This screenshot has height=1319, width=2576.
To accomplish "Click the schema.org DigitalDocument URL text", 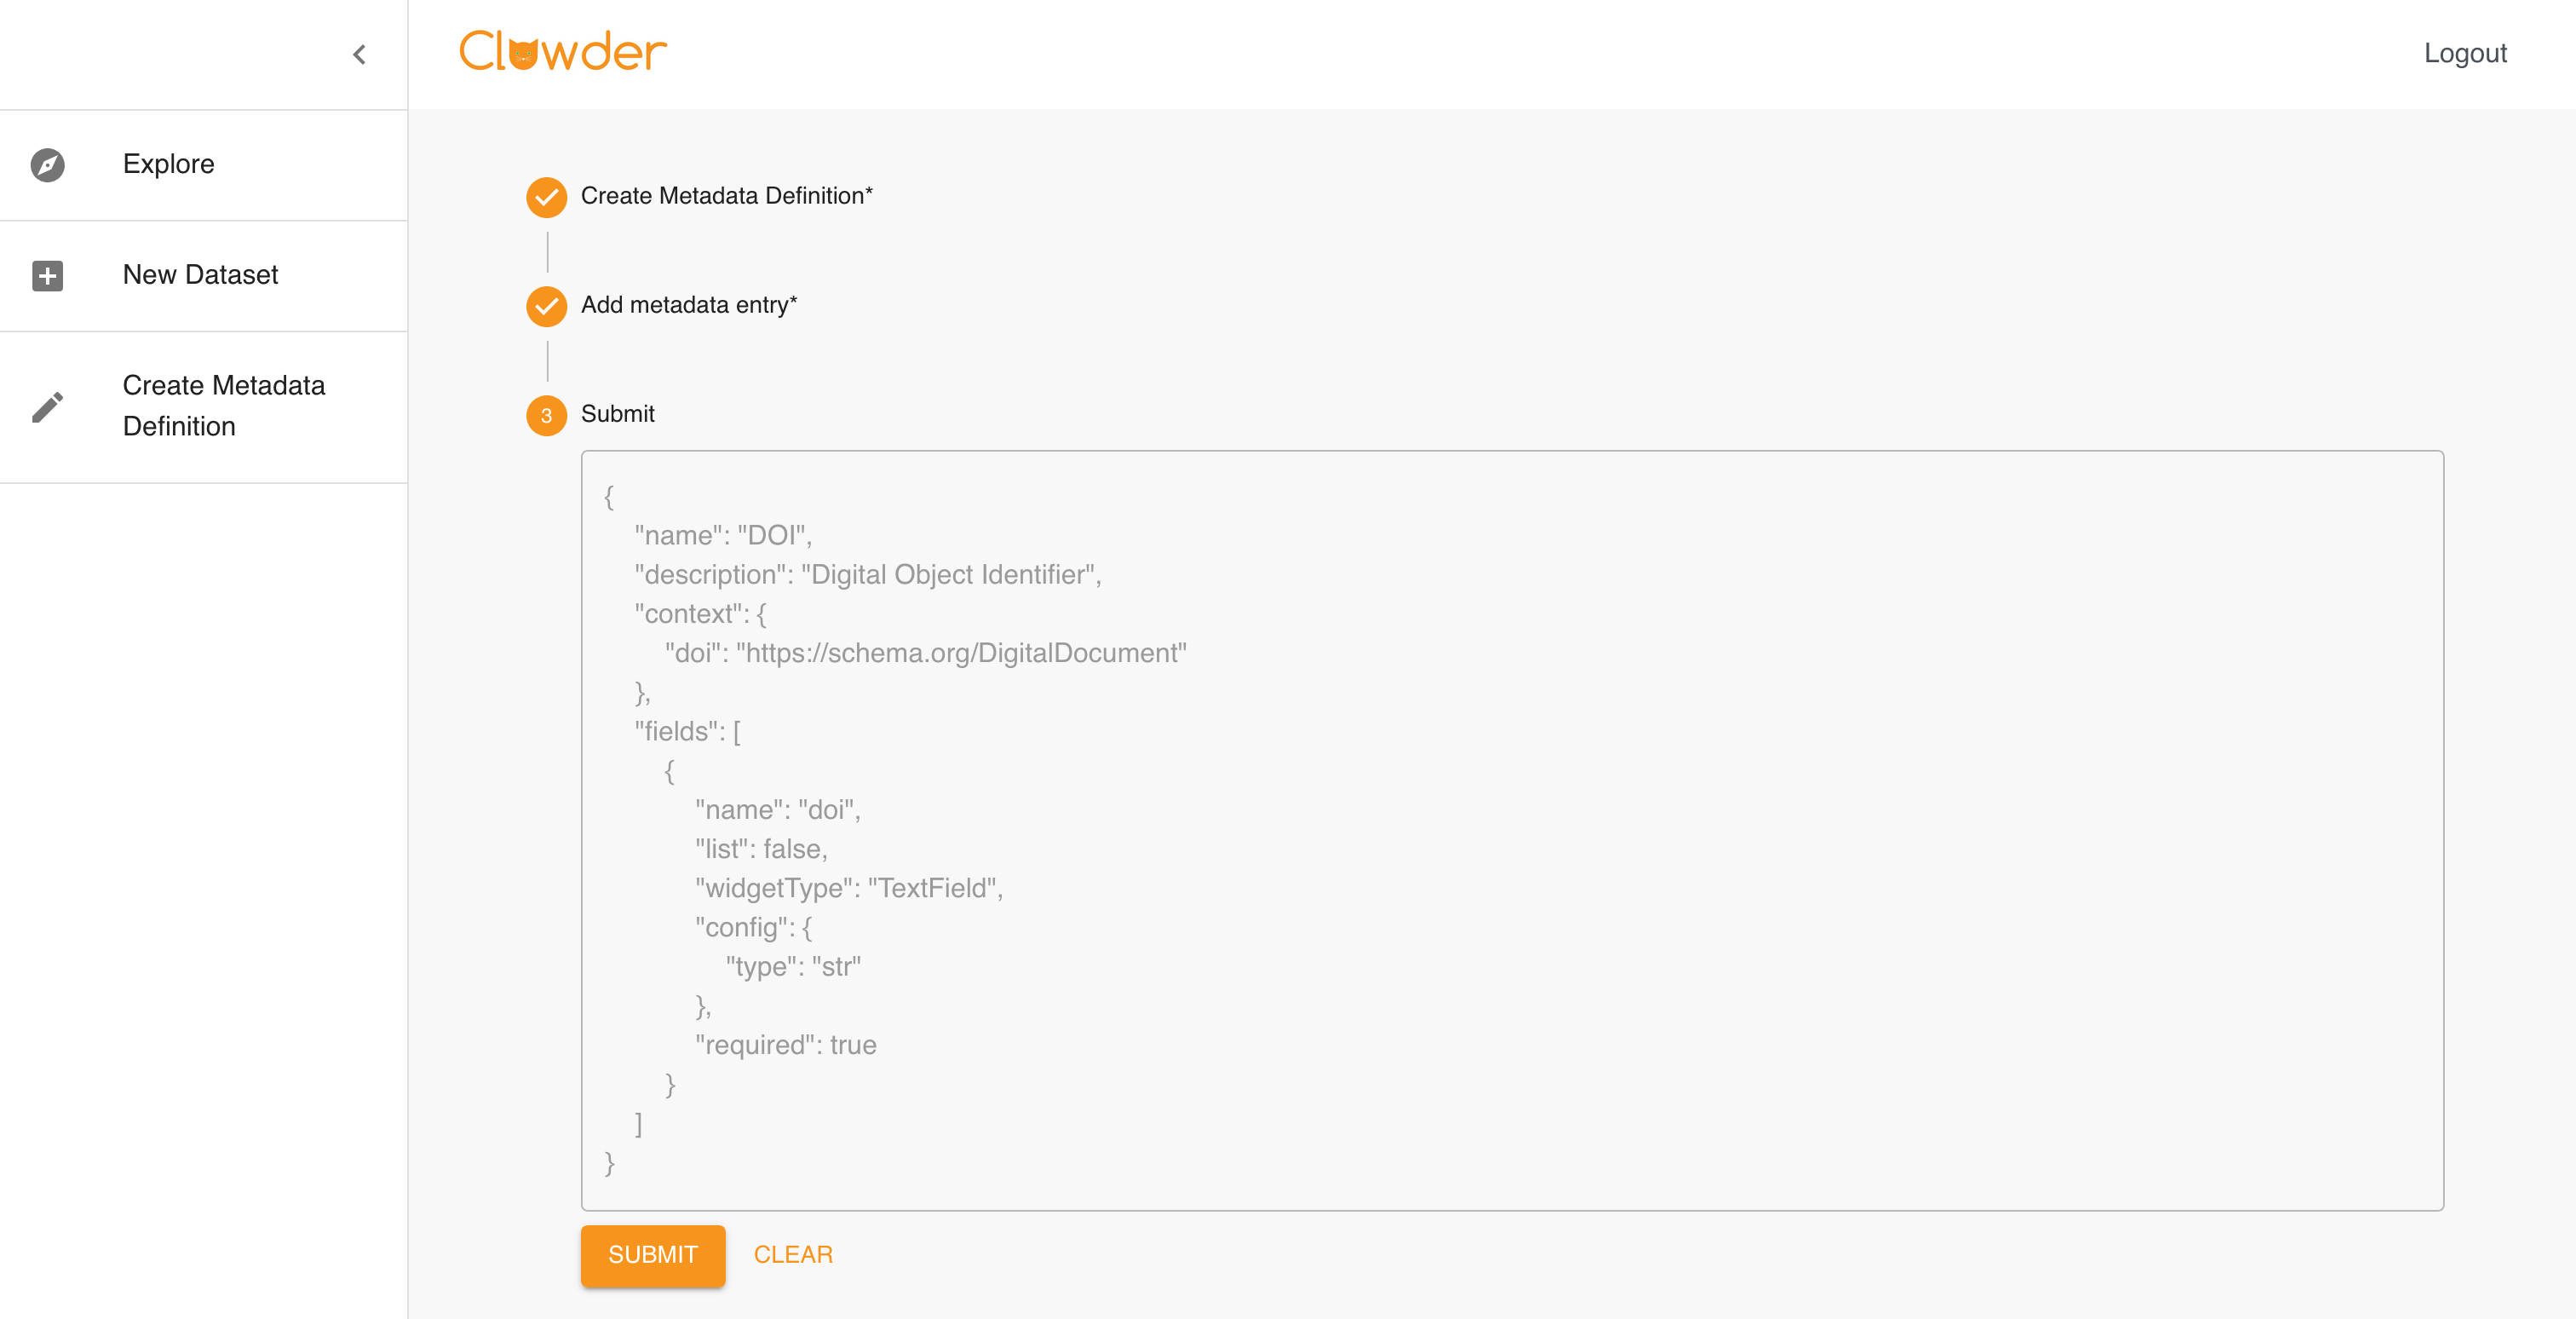I will [x=961, y=653].
